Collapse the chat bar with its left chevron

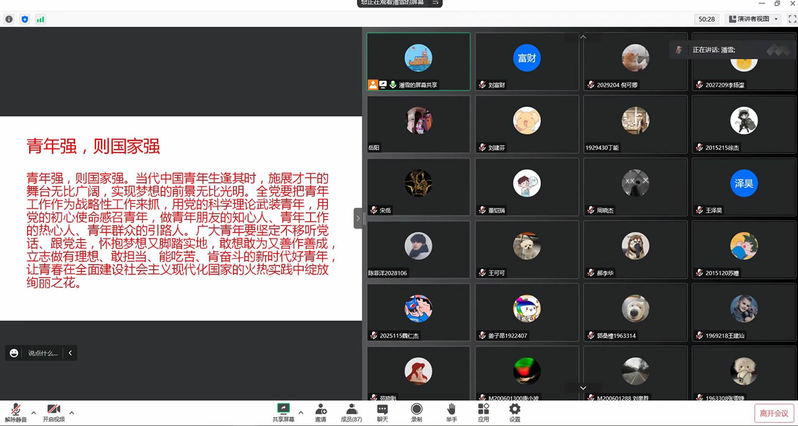(x=71, y=353)
